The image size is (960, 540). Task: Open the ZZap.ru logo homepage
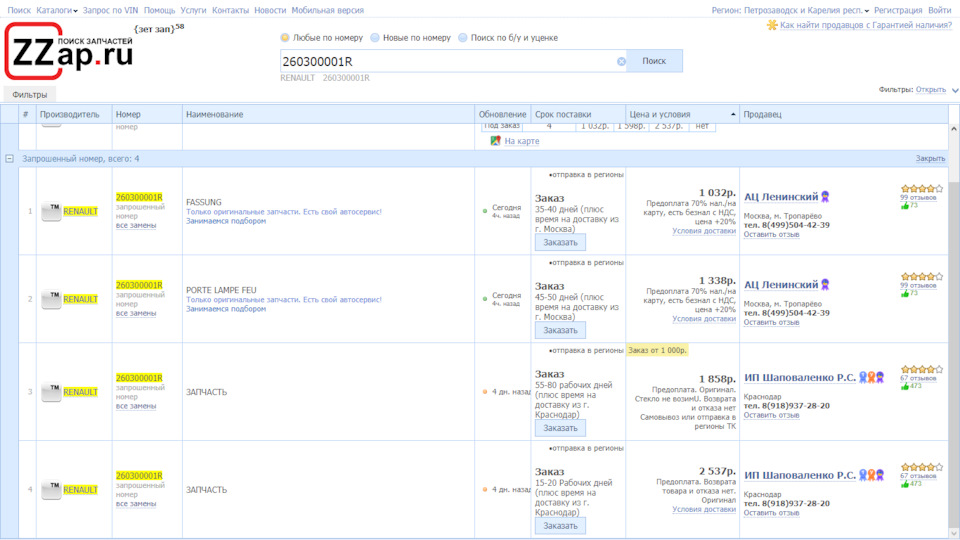pos(69,51)
